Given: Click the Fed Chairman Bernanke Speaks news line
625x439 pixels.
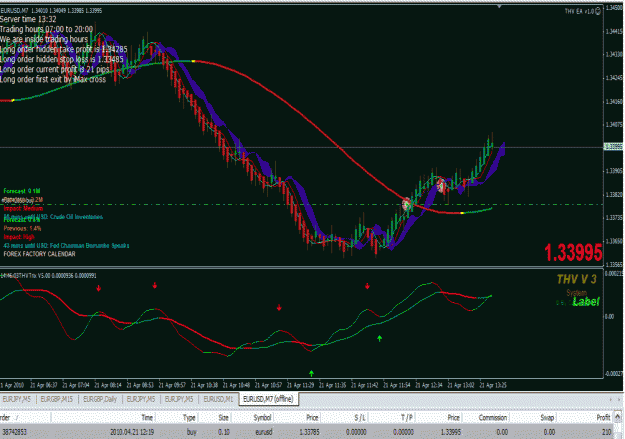Looking at the screenshot, I should click(x=66, y=246).
